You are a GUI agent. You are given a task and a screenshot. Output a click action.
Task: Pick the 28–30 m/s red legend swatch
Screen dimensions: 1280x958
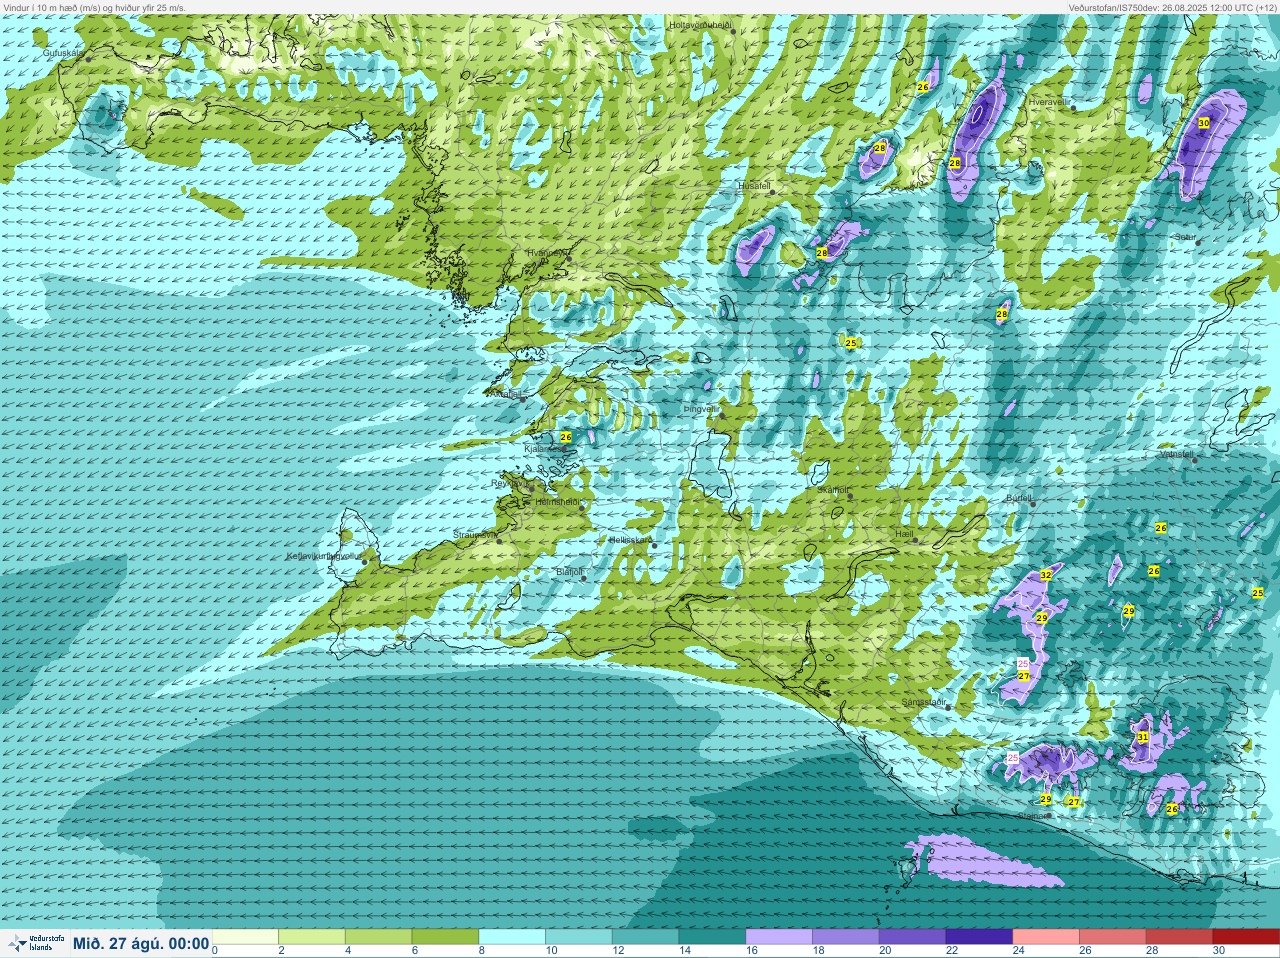tap(1179, 937)
